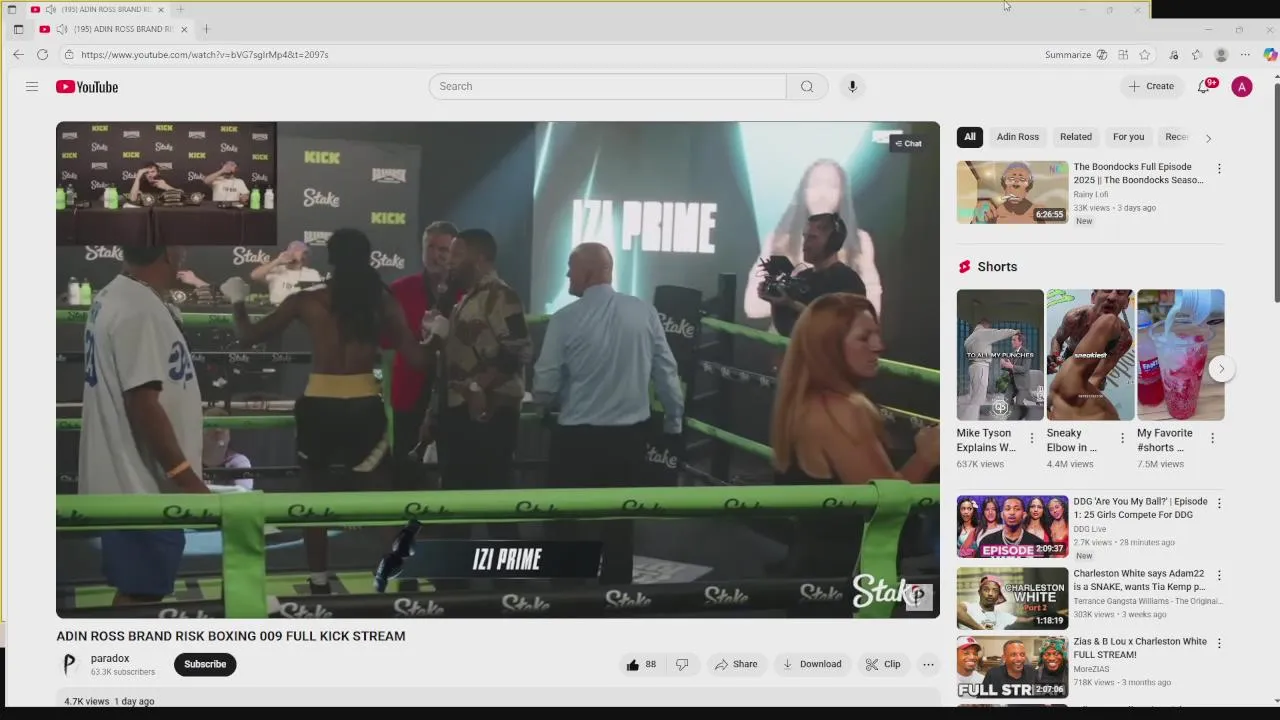
Task: Switch to the ADIN ROSS tab in front window
Action: pyautogui.click(x=113, y=29)
